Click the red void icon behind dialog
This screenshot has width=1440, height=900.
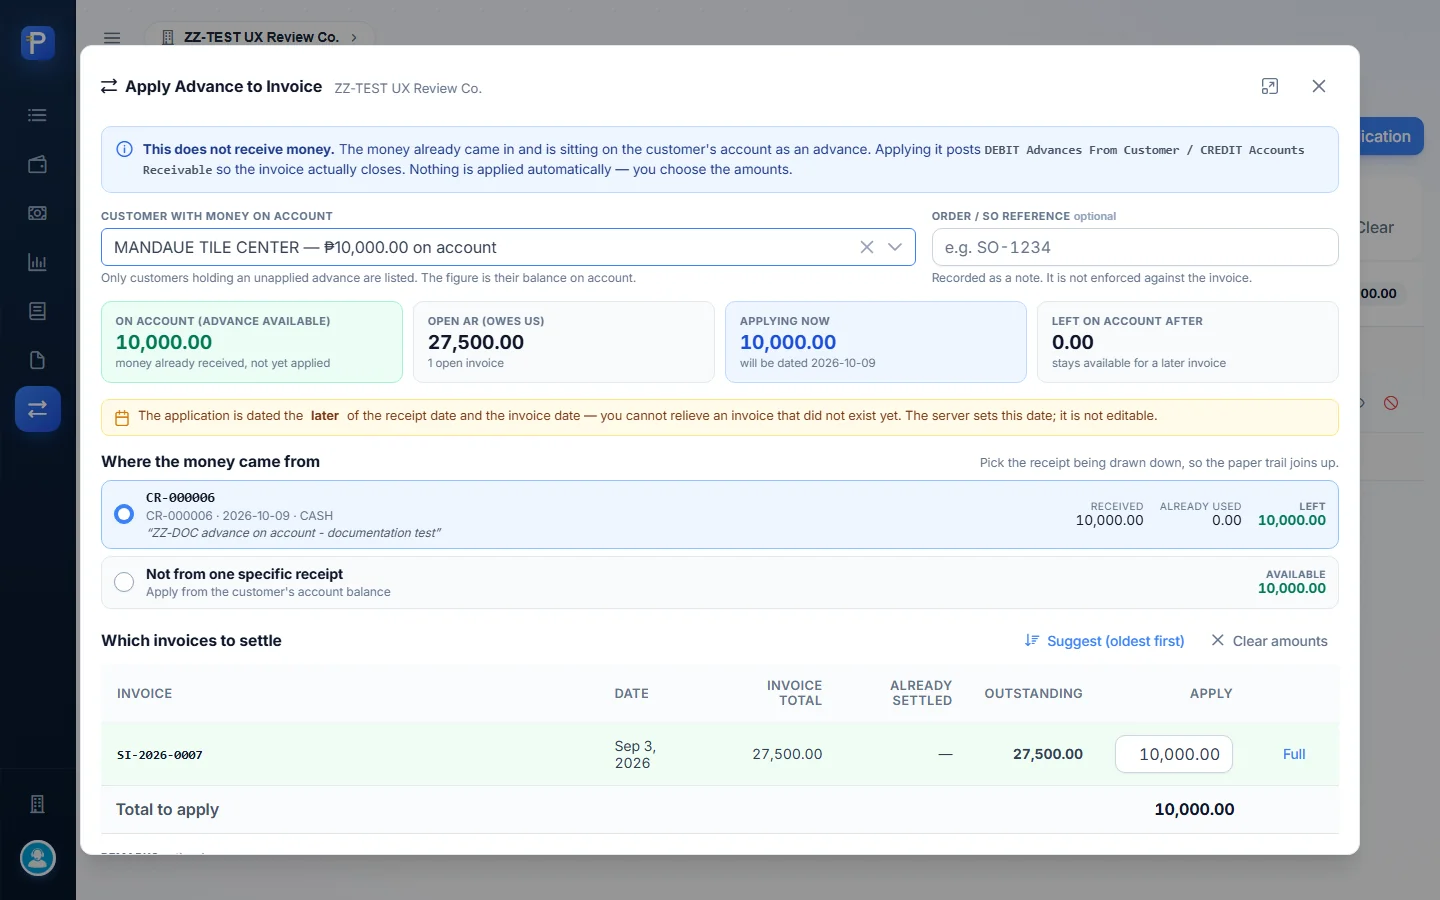tap(1391, 403)
